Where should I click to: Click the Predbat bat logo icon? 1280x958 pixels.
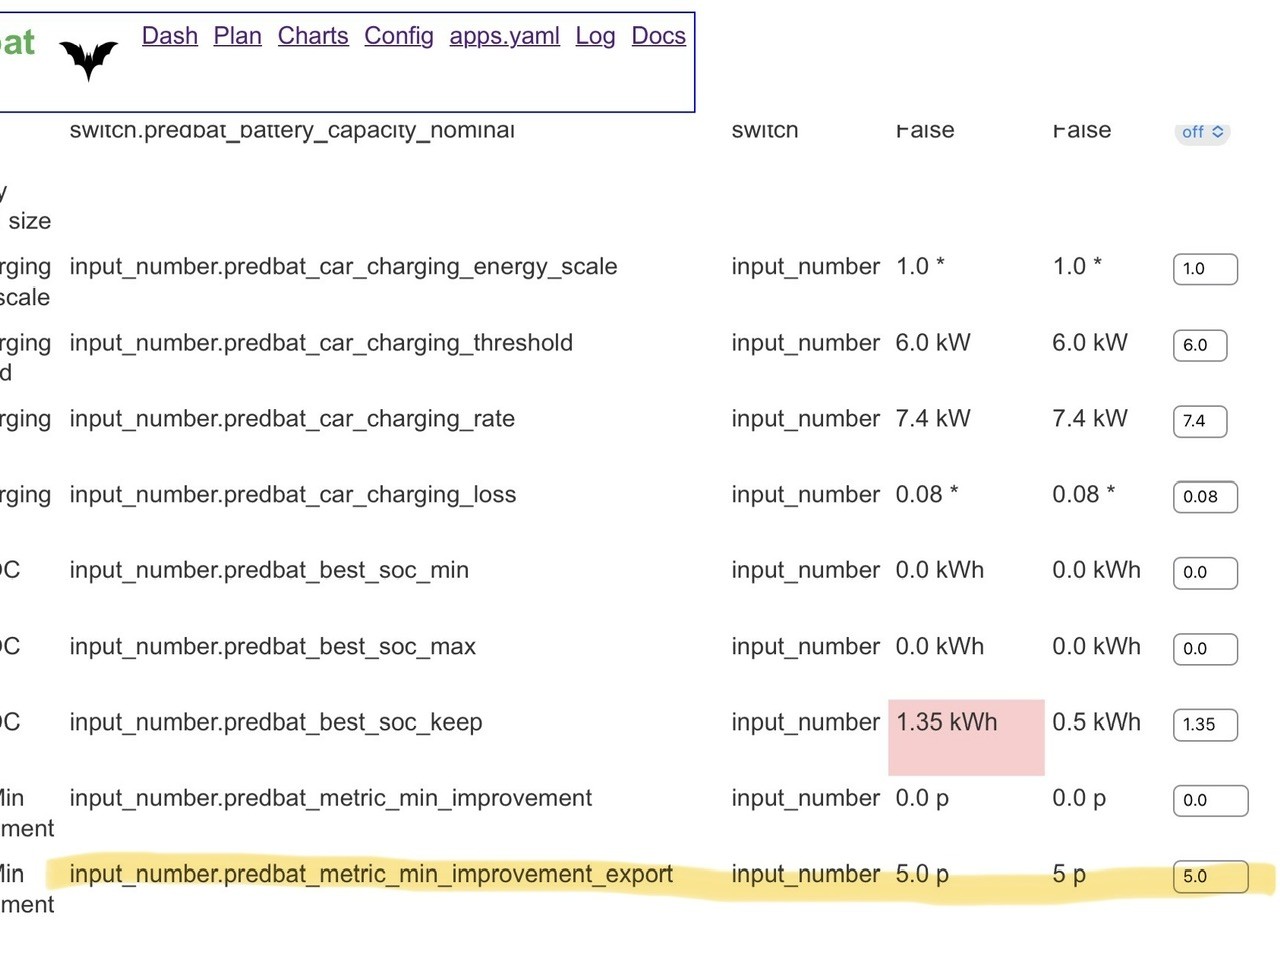(88, 59)
